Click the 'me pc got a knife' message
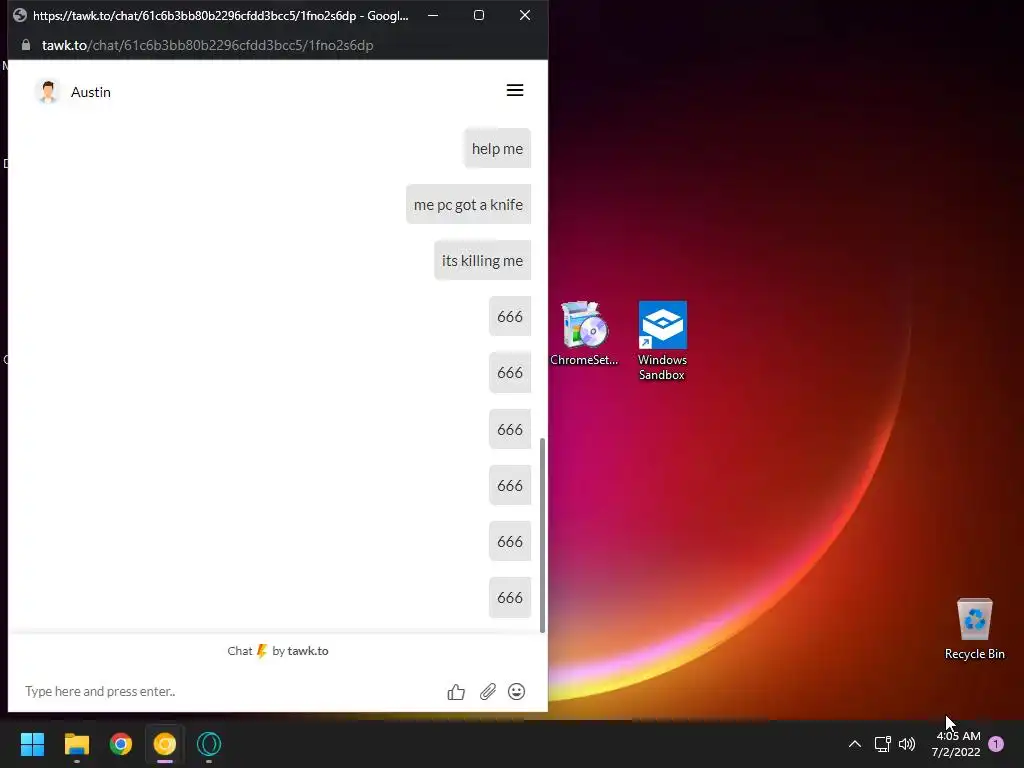The image size is (1024, 768). (468, 204)
